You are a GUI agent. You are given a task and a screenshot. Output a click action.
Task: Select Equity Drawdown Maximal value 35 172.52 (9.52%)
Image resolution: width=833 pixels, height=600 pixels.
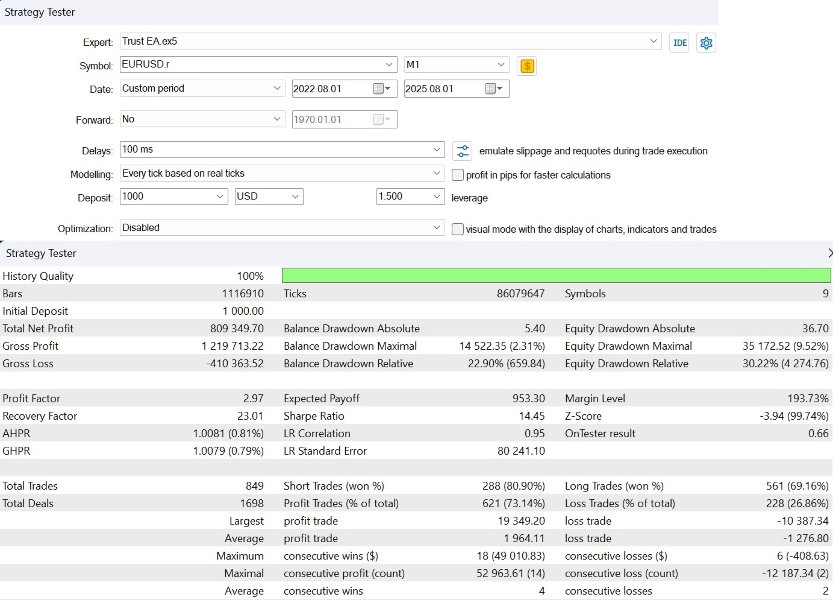(785, 346)
